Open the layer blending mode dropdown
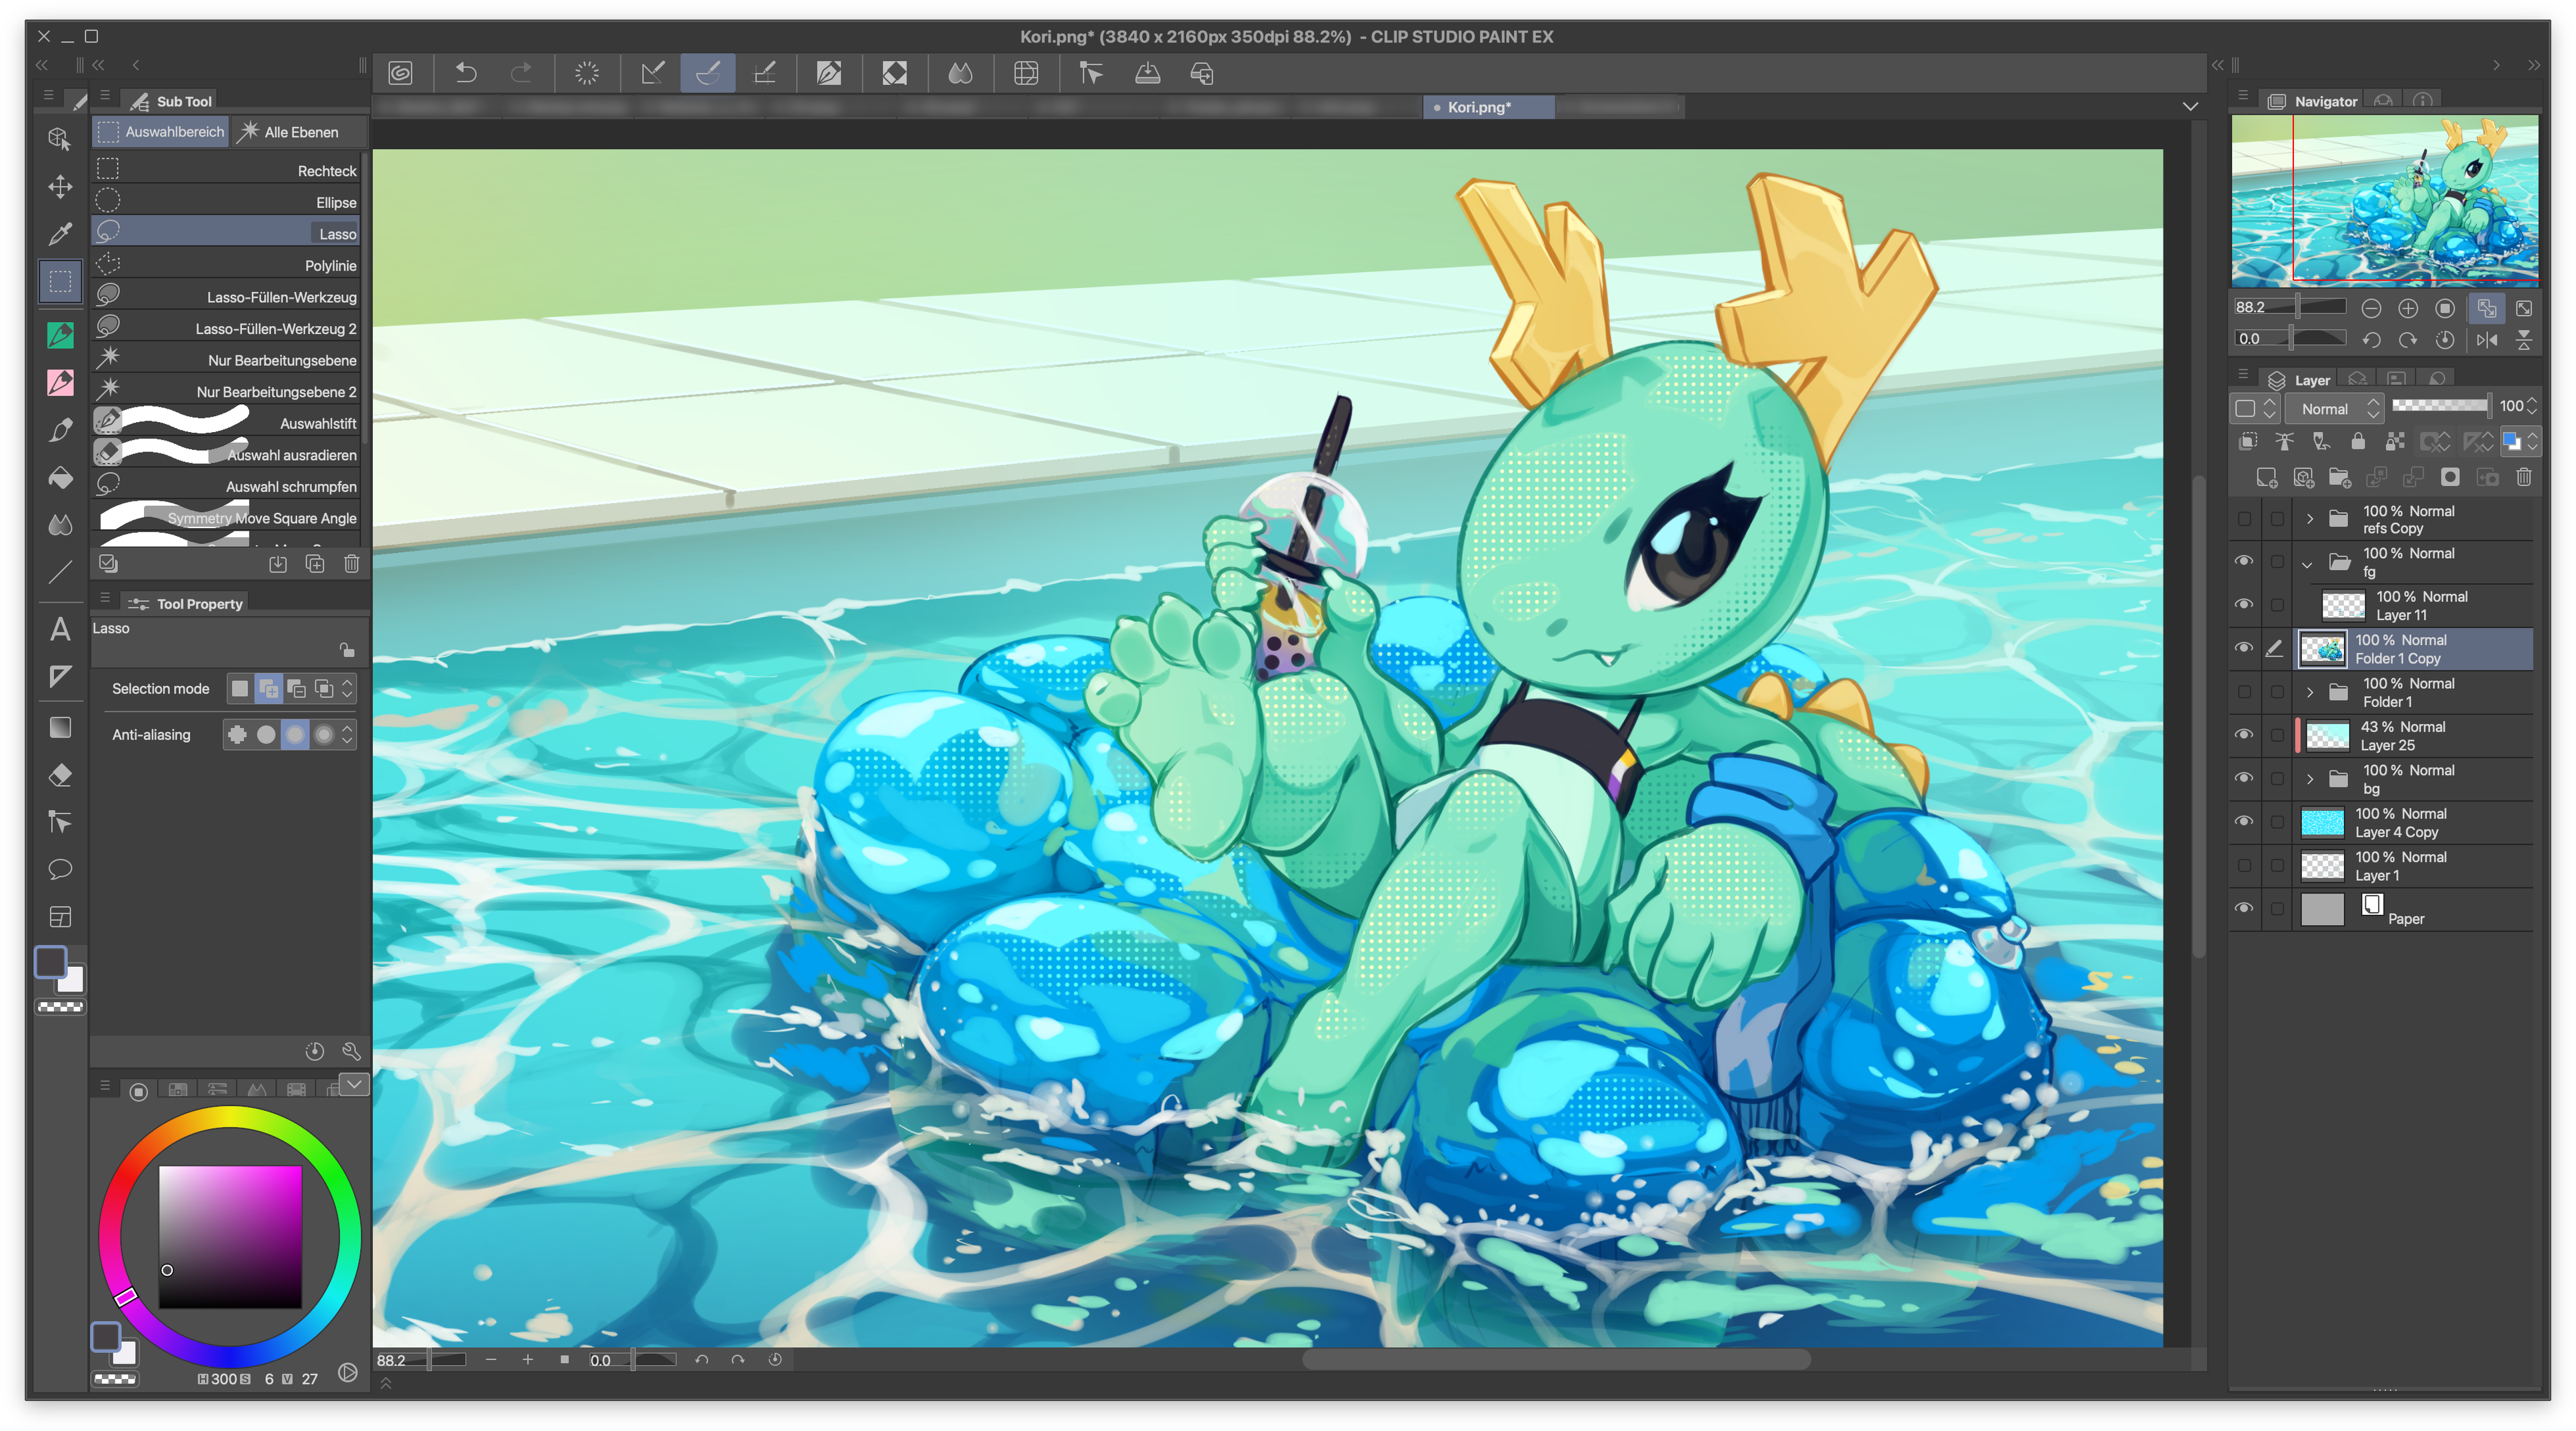Image resolution: width=2576 pixels, height=1431 pixels. [x=2336, y=408]
